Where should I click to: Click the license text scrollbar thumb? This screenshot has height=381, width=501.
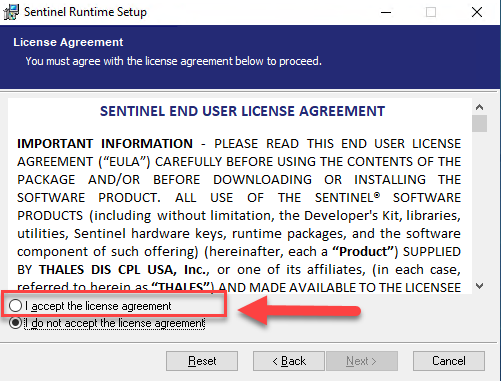point(479,123)
